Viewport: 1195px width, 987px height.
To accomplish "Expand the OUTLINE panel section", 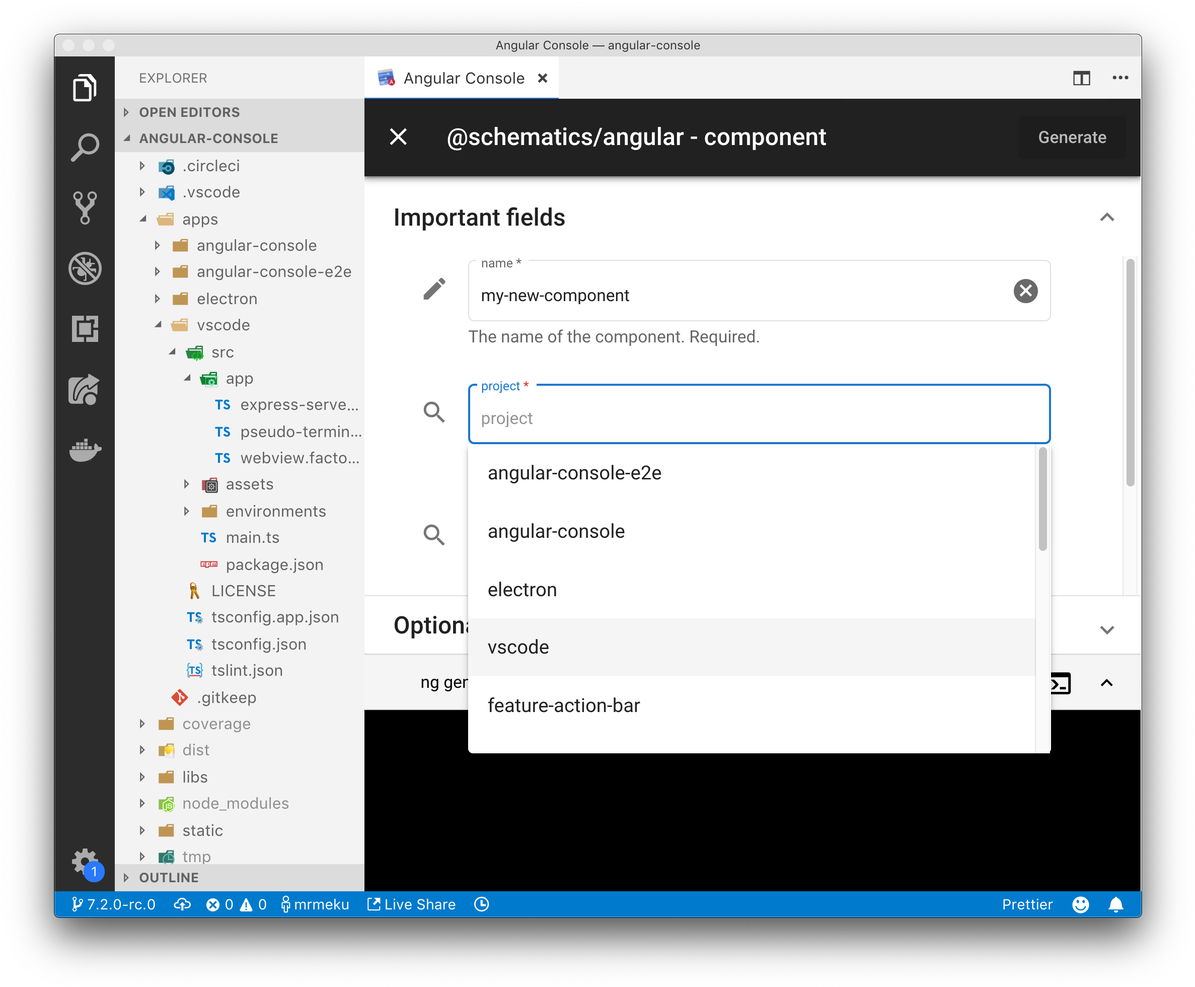I will (x=168, y=877).
